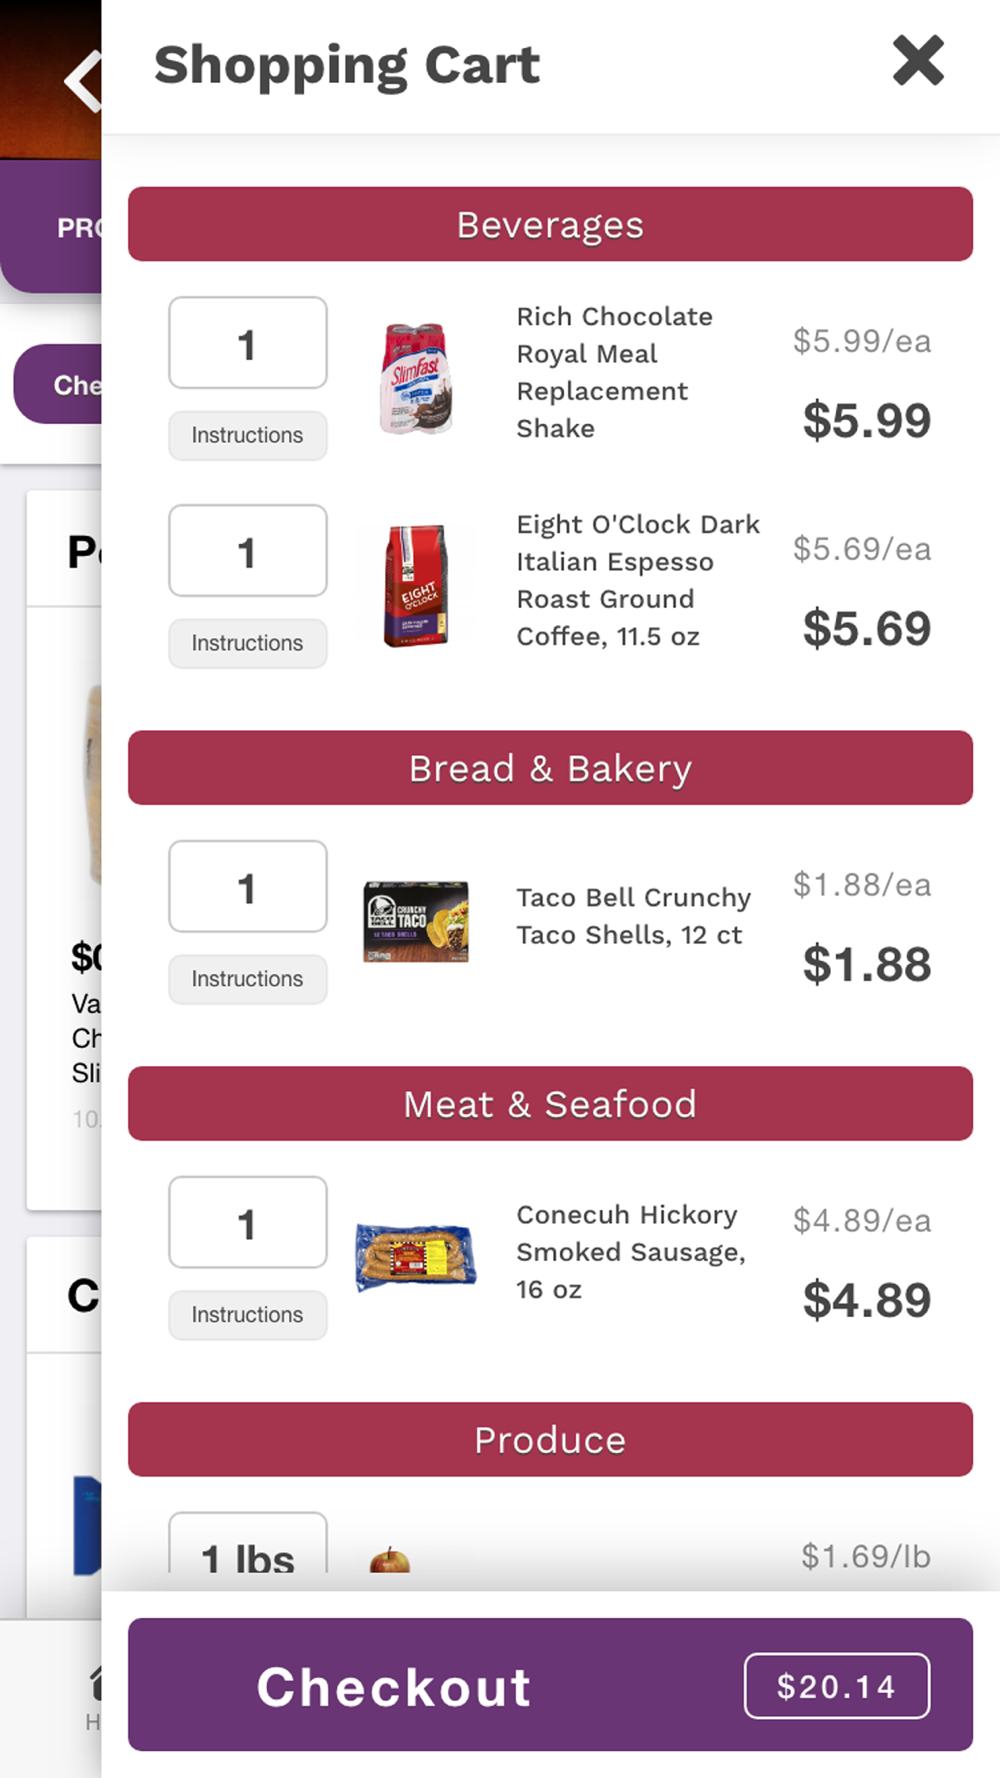
Task: Add instructions for the meal replacement shake
Action: 248,436
